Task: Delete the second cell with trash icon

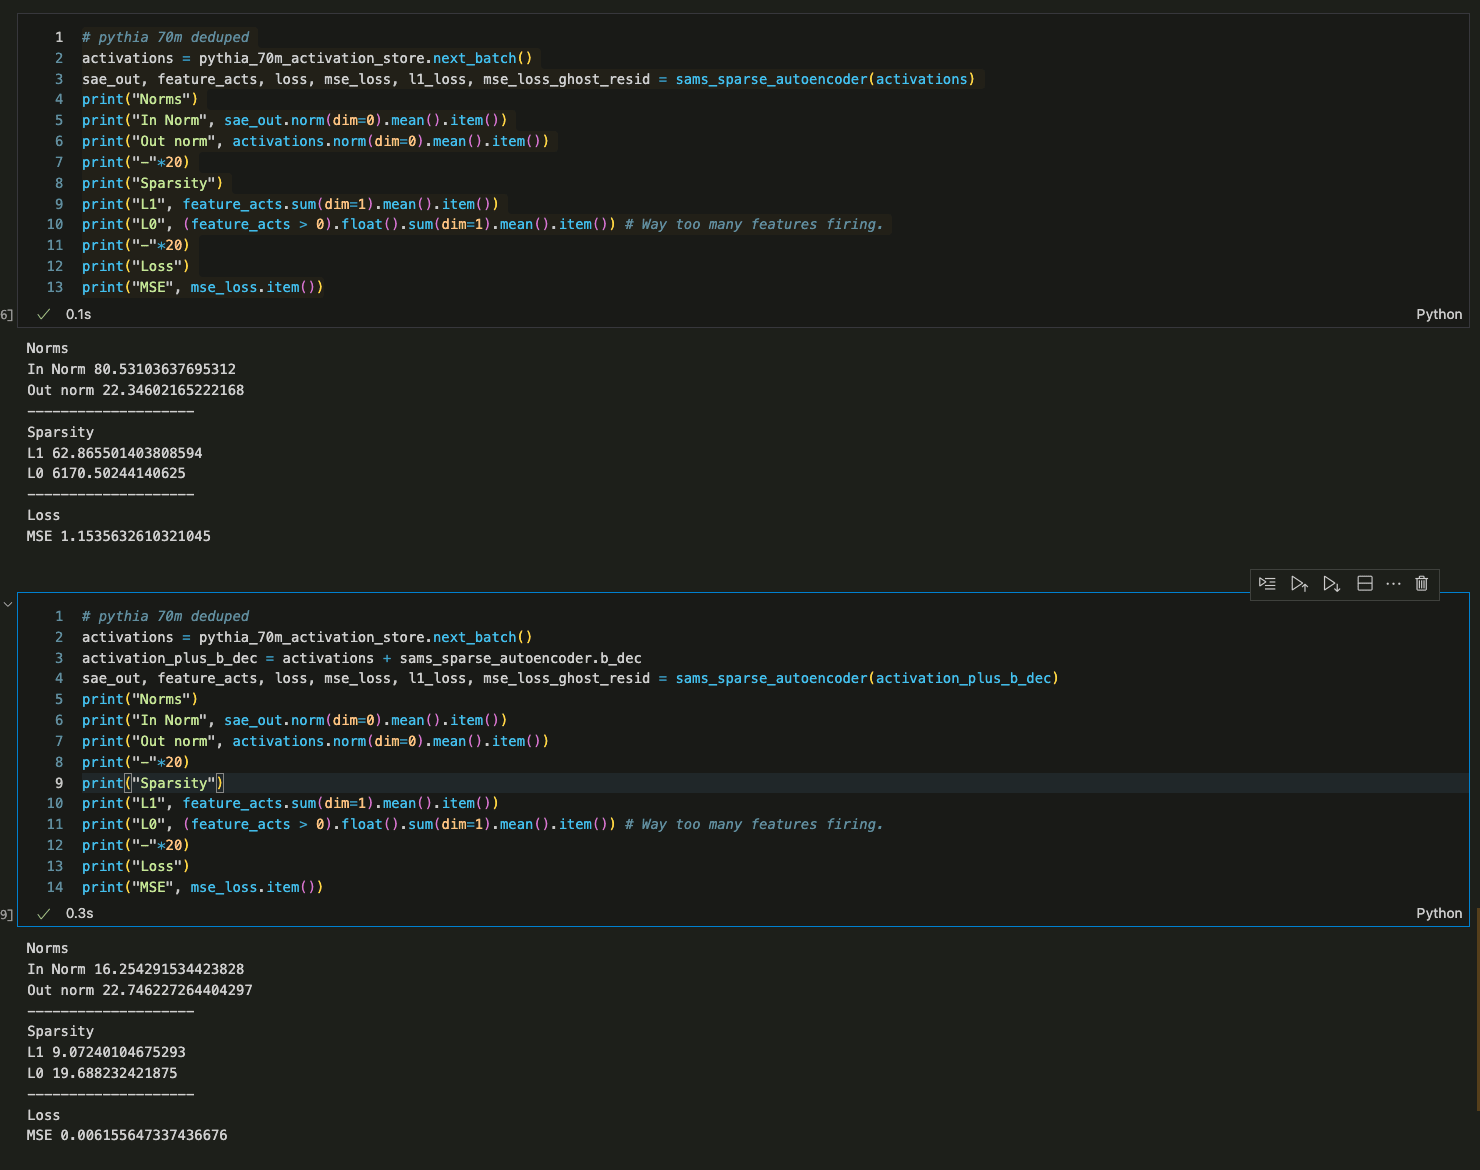Action: [x=1421, y=584]
